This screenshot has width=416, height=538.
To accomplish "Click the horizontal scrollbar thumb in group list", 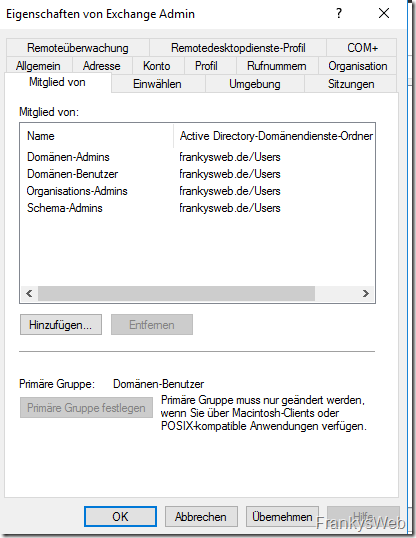I will pyautogui.click(x=176, y=293).
